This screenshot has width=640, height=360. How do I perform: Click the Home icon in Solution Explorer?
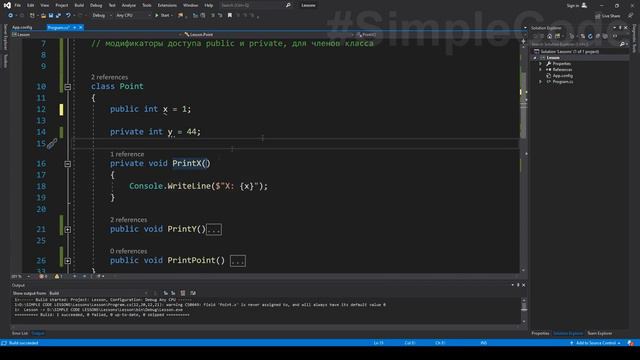tap(549, 36)
